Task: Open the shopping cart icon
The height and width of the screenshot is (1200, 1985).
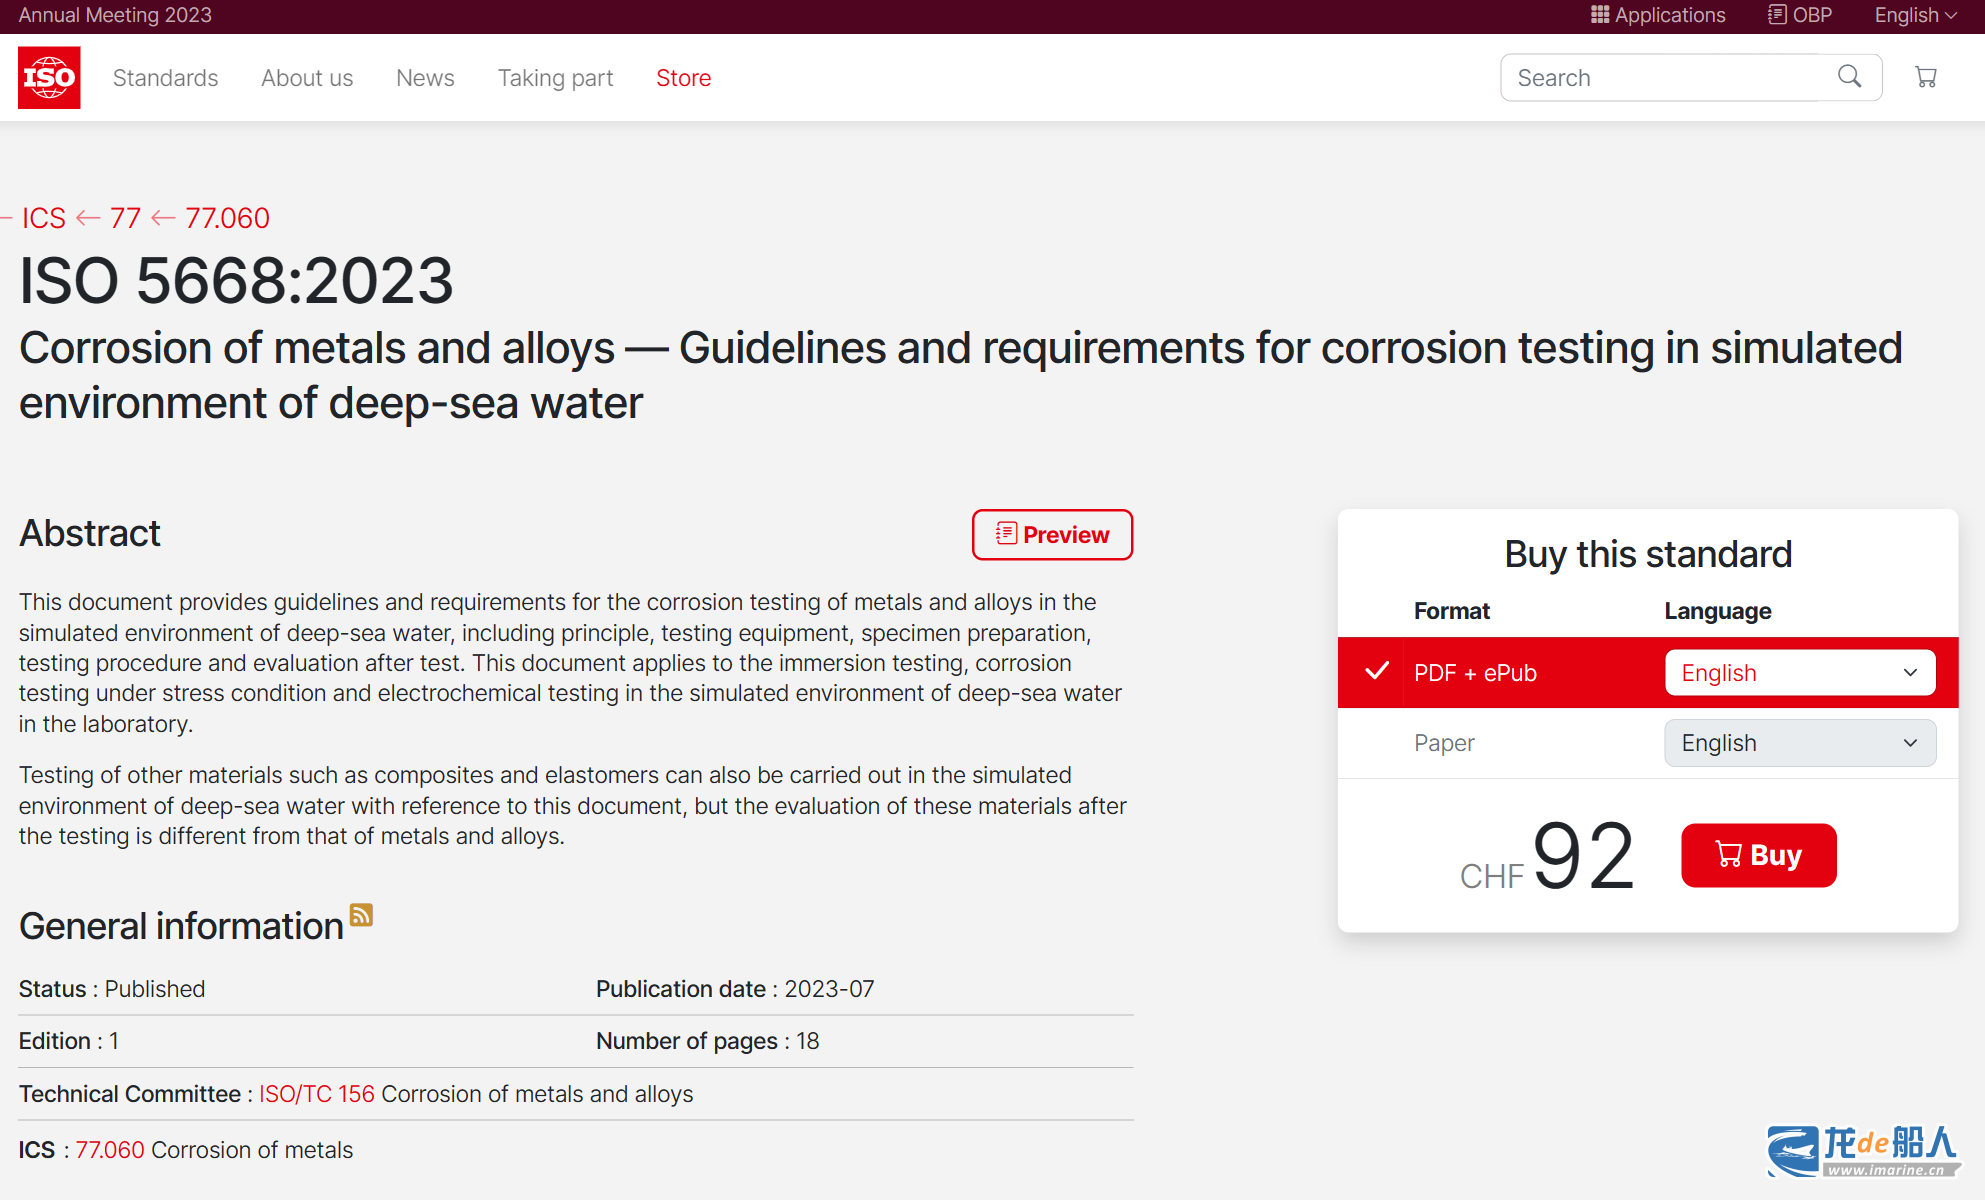Action: pos(1925,77)
